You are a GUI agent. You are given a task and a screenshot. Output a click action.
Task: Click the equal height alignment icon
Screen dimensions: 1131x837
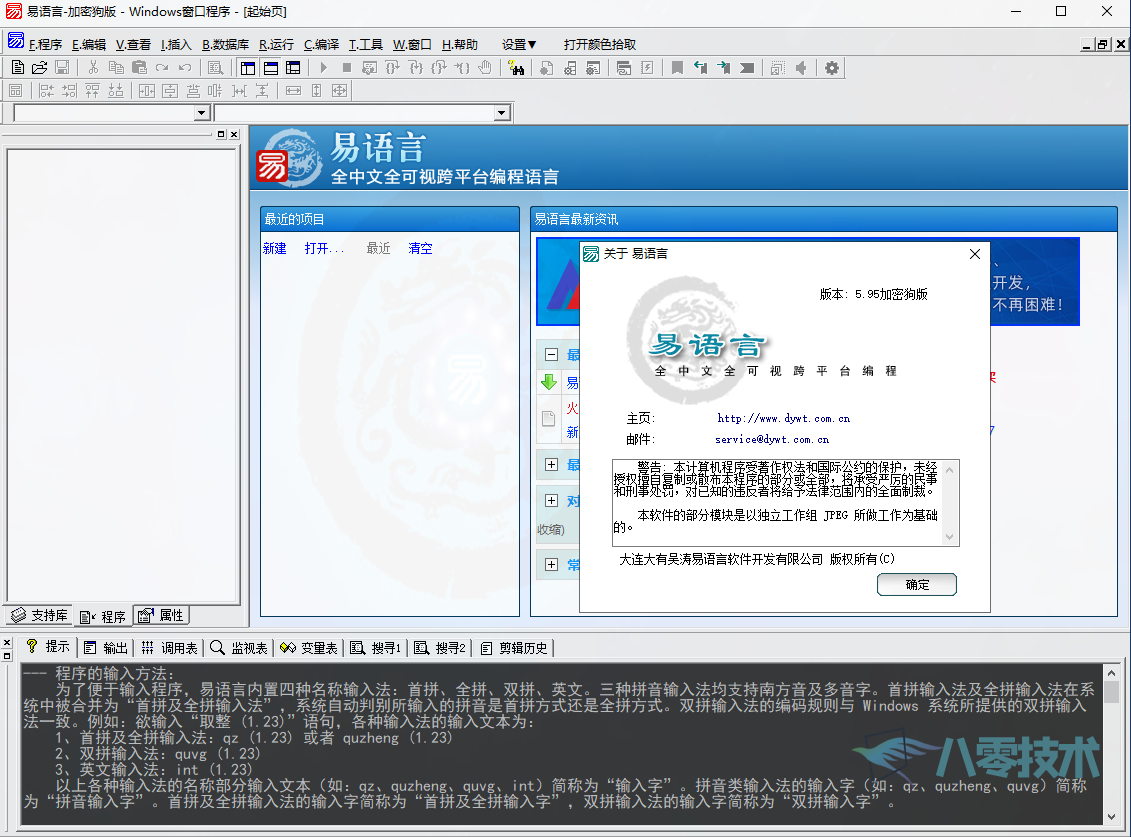pos(317,91)
